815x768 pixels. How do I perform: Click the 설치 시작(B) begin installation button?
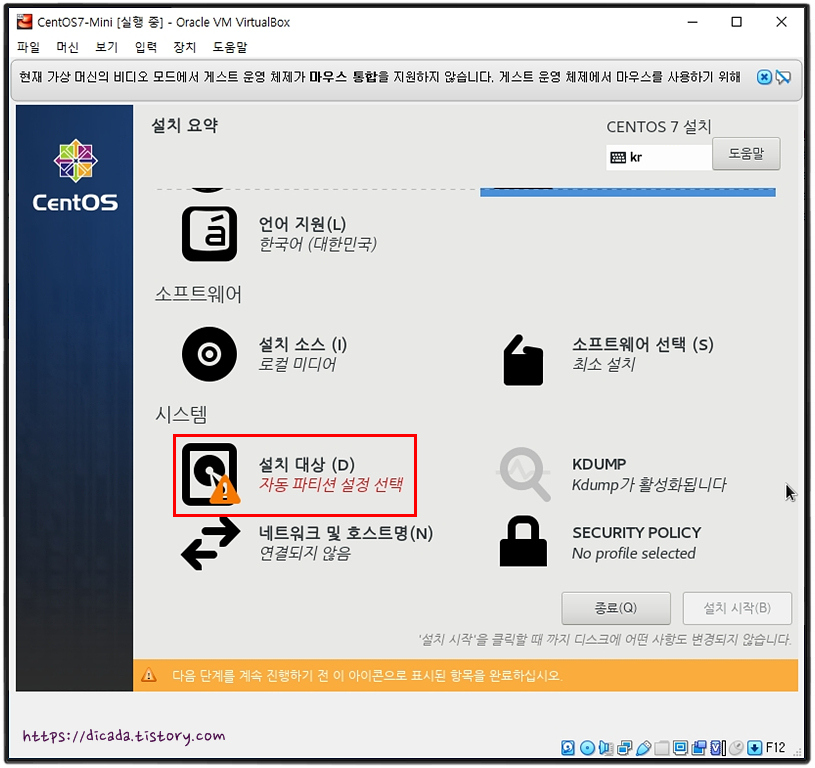(x=737, y=608)
